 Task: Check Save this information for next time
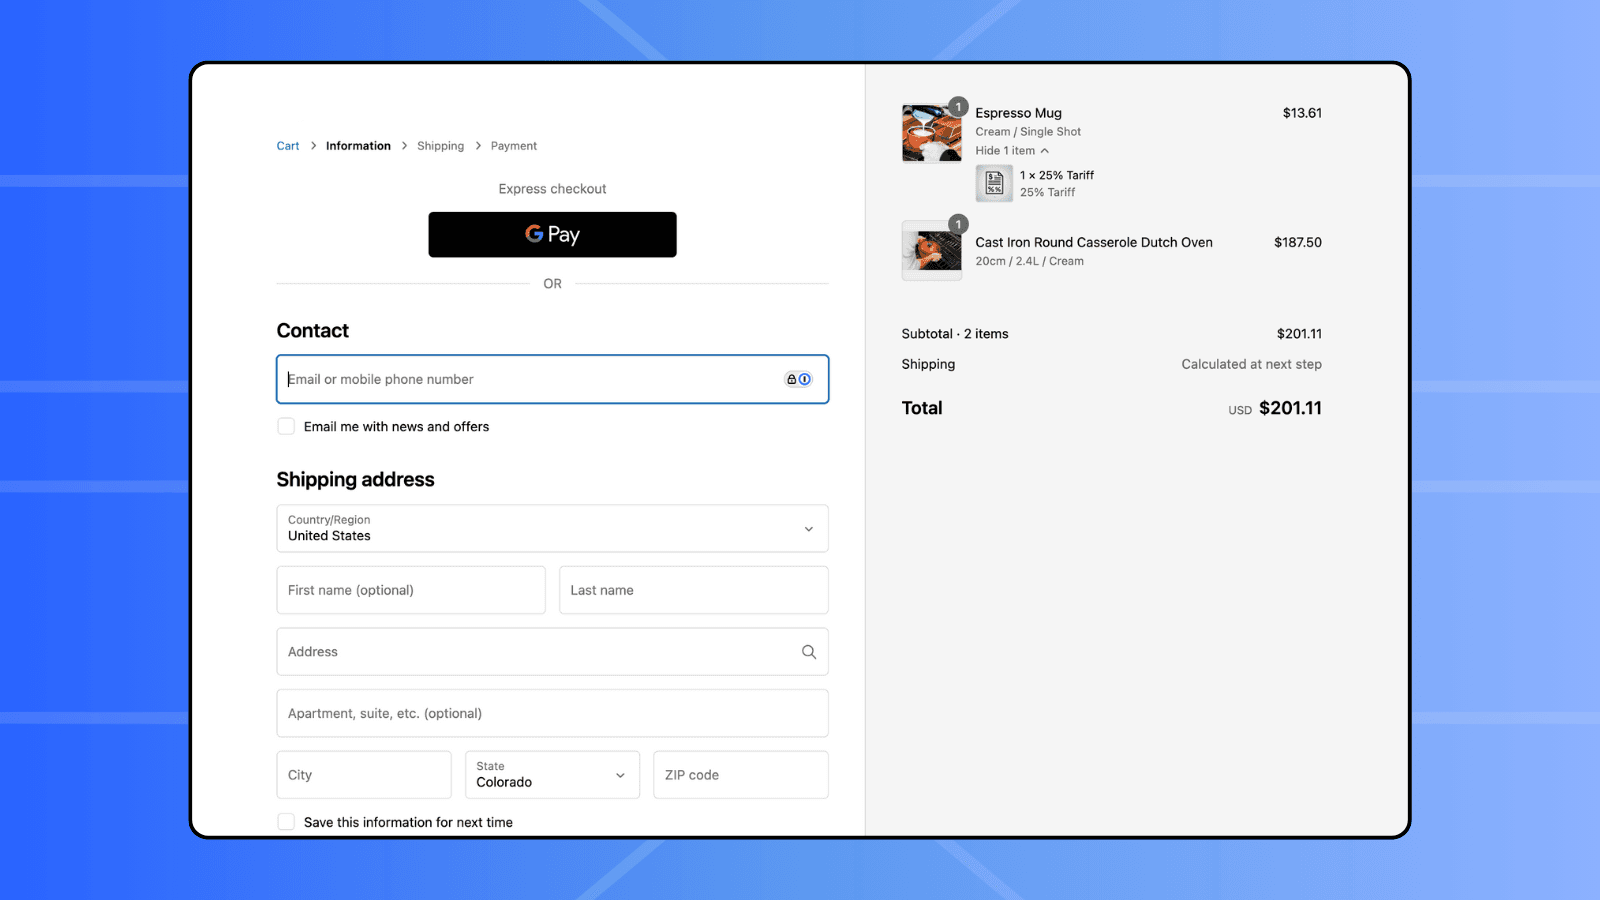pos(286,822)
